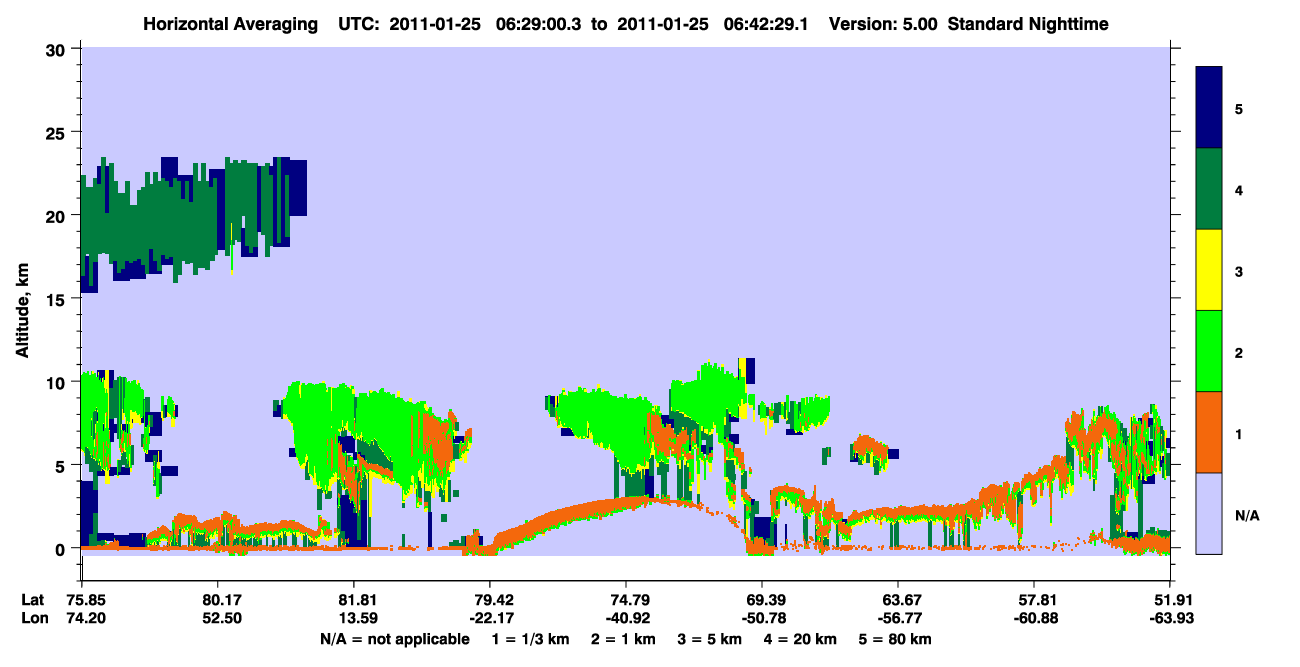Click legend text "N/A = not applicable"
The height and width of the screenshot is (667, 1300).
tap(394, 639)
